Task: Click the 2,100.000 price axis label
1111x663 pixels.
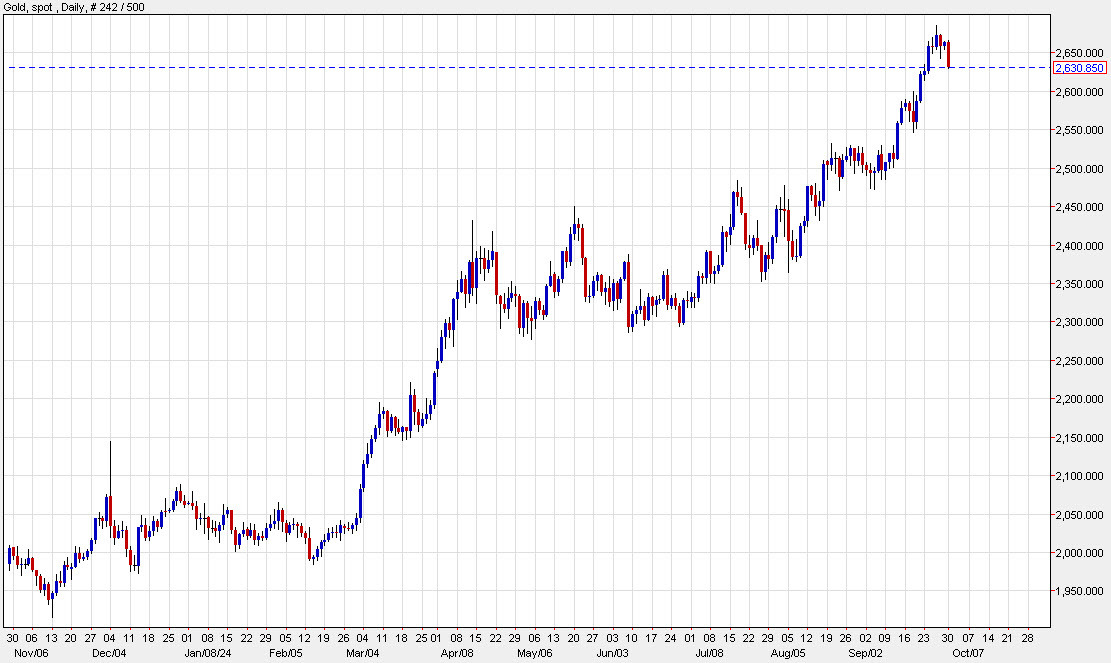Action: pos(1079,477)
